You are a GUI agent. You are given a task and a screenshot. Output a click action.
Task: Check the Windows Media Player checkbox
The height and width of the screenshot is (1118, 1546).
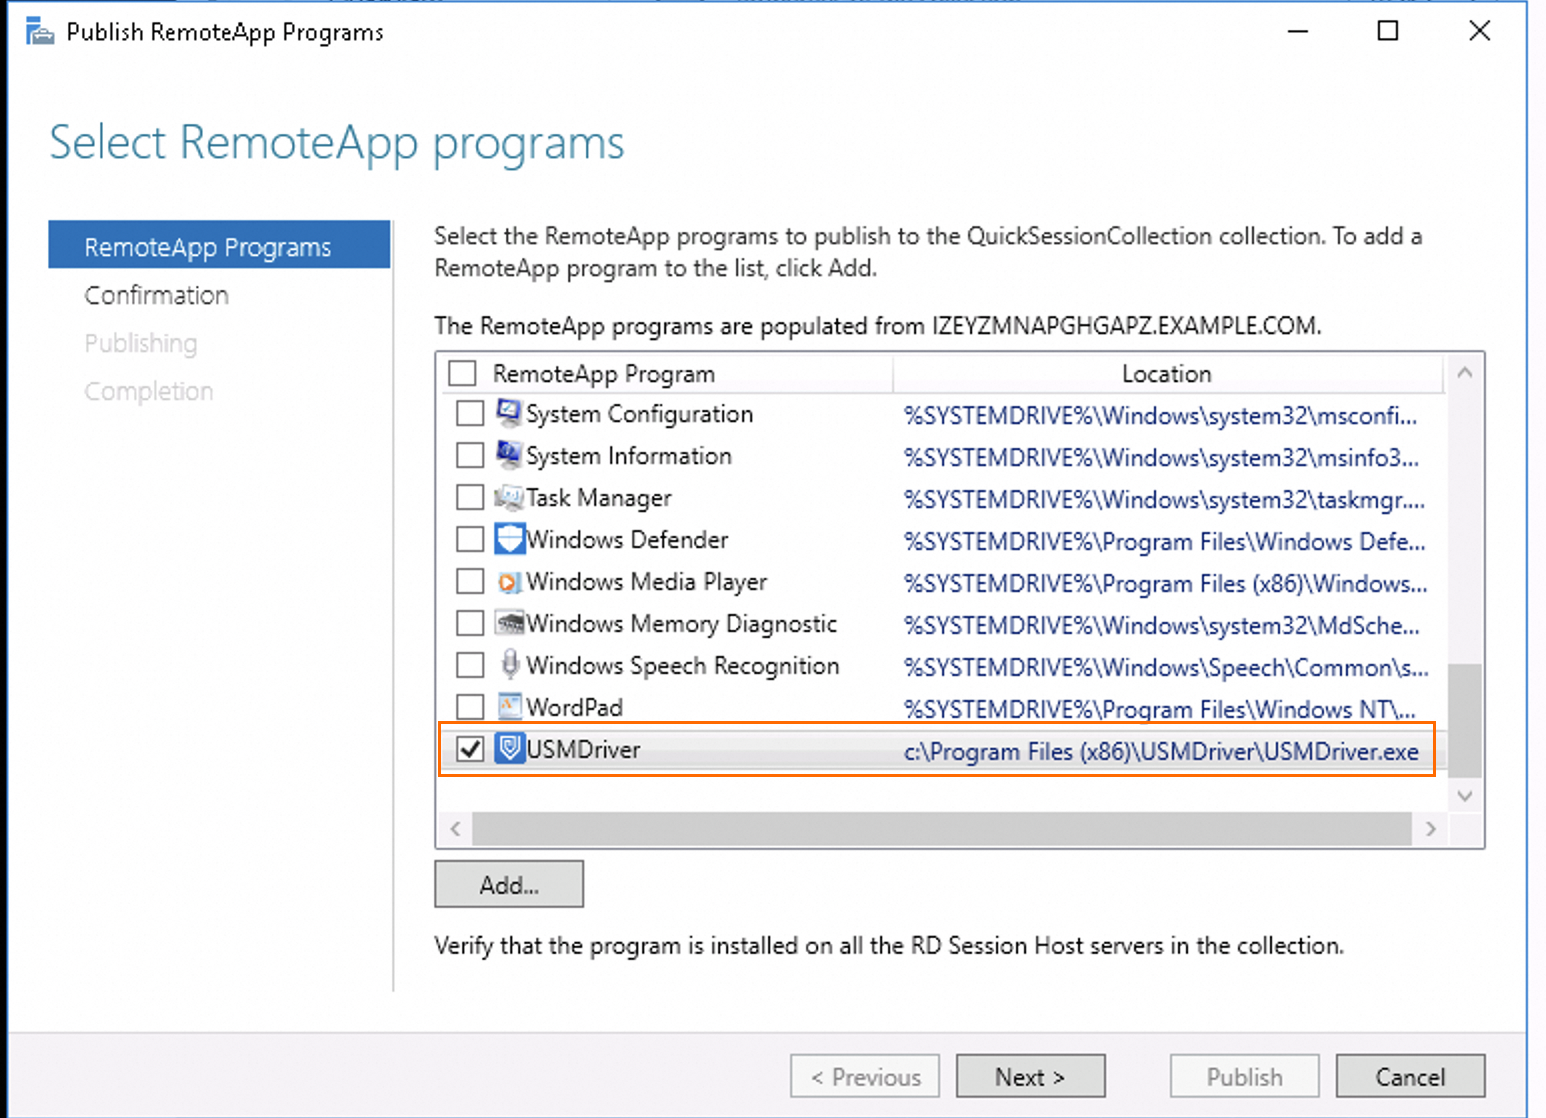470,581
